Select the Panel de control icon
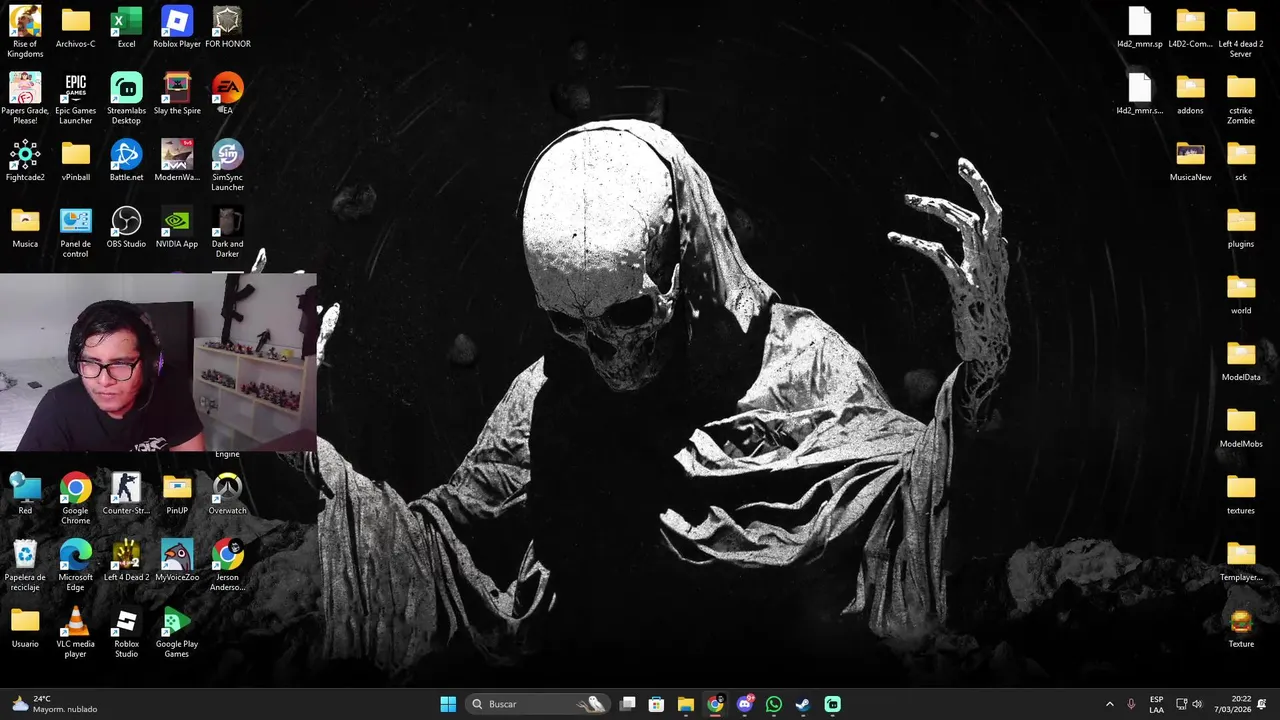Image resolution: width=1280 pixels, height=720 pixels. (x=75, y=232)
